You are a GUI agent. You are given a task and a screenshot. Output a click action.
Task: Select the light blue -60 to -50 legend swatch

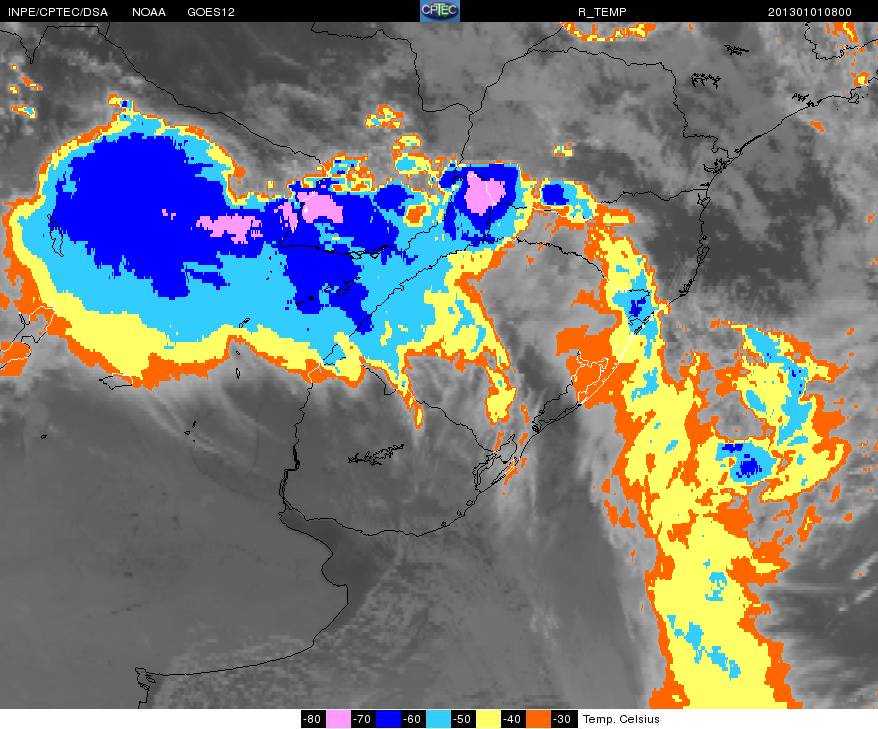pos(438,719)
